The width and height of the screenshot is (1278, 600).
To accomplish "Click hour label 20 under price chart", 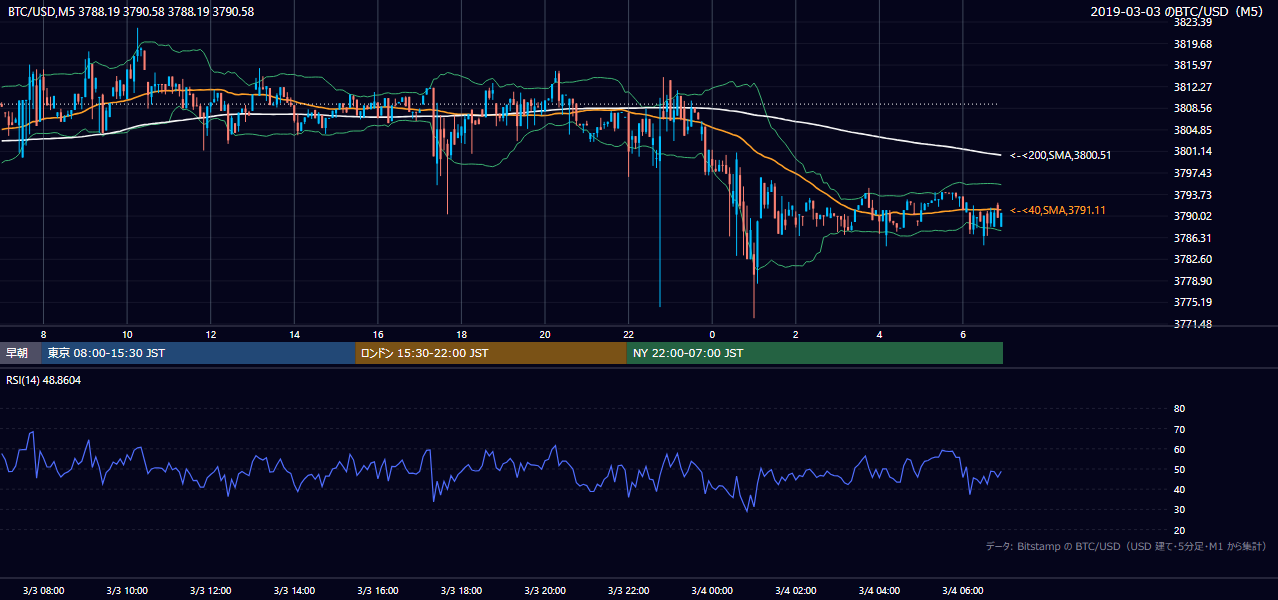I will click(545, 333).
